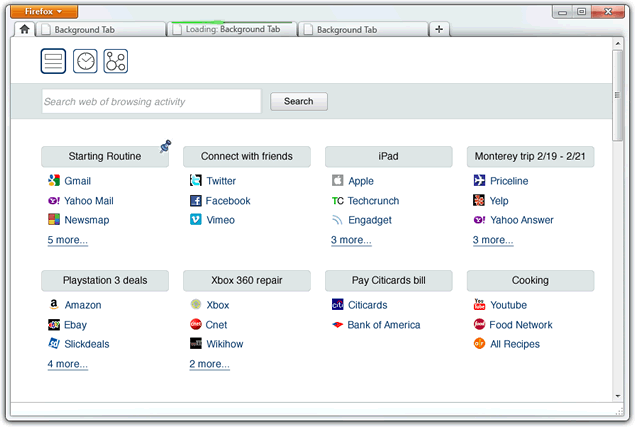The width and height of the screenshot is (635, 427).
Task: Click the Youtube icon
Action: (x=480, y=305)
